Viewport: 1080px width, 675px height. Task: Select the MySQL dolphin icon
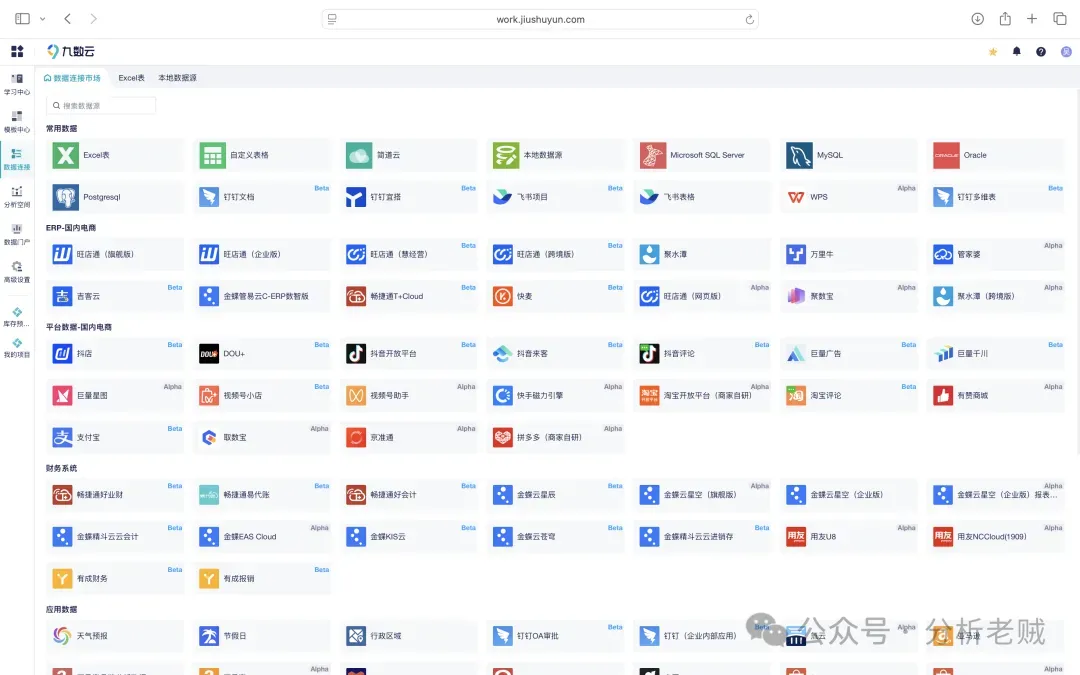799,155
